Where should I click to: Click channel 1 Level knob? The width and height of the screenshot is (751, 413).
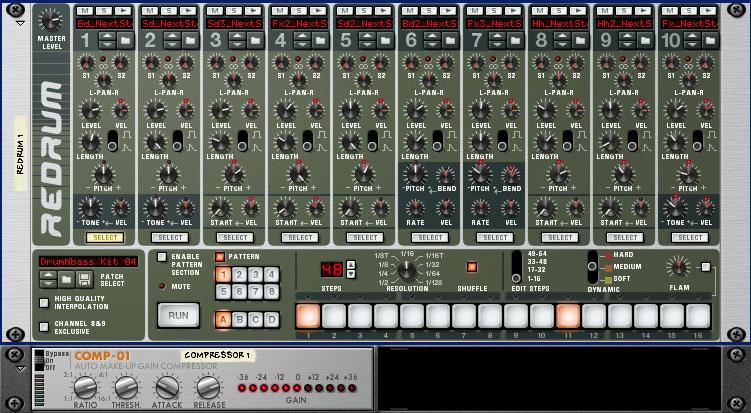click(x=91, y=110)
